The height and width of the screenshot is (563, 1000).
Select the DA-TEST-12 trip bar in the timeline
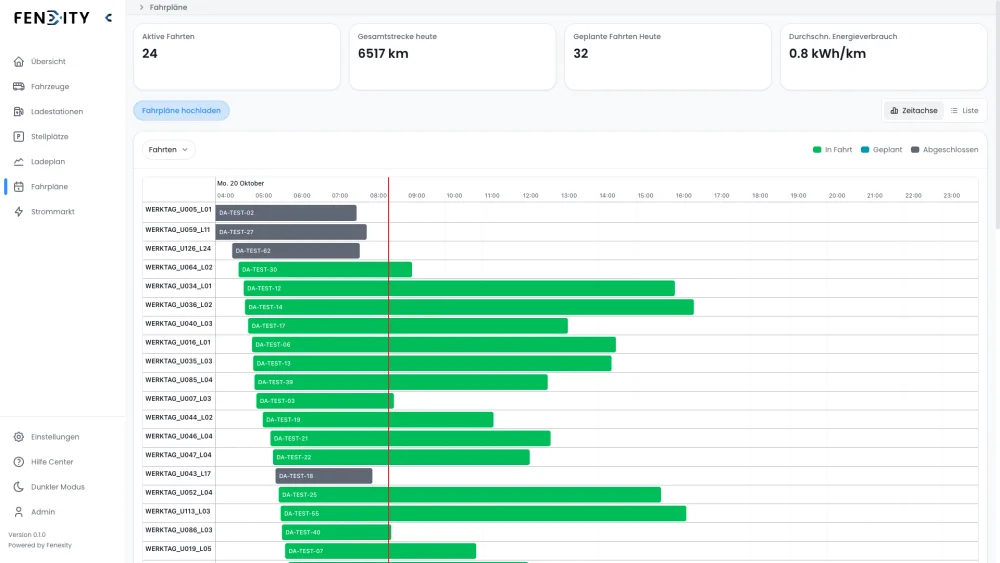click(459, 288)
